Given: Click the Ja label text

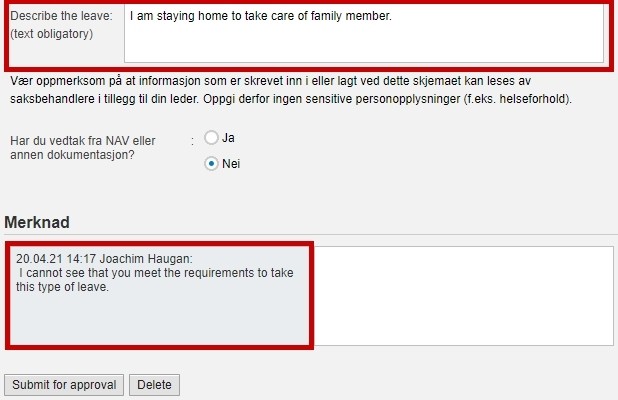Looking at the screenshot, I should 228,138.
